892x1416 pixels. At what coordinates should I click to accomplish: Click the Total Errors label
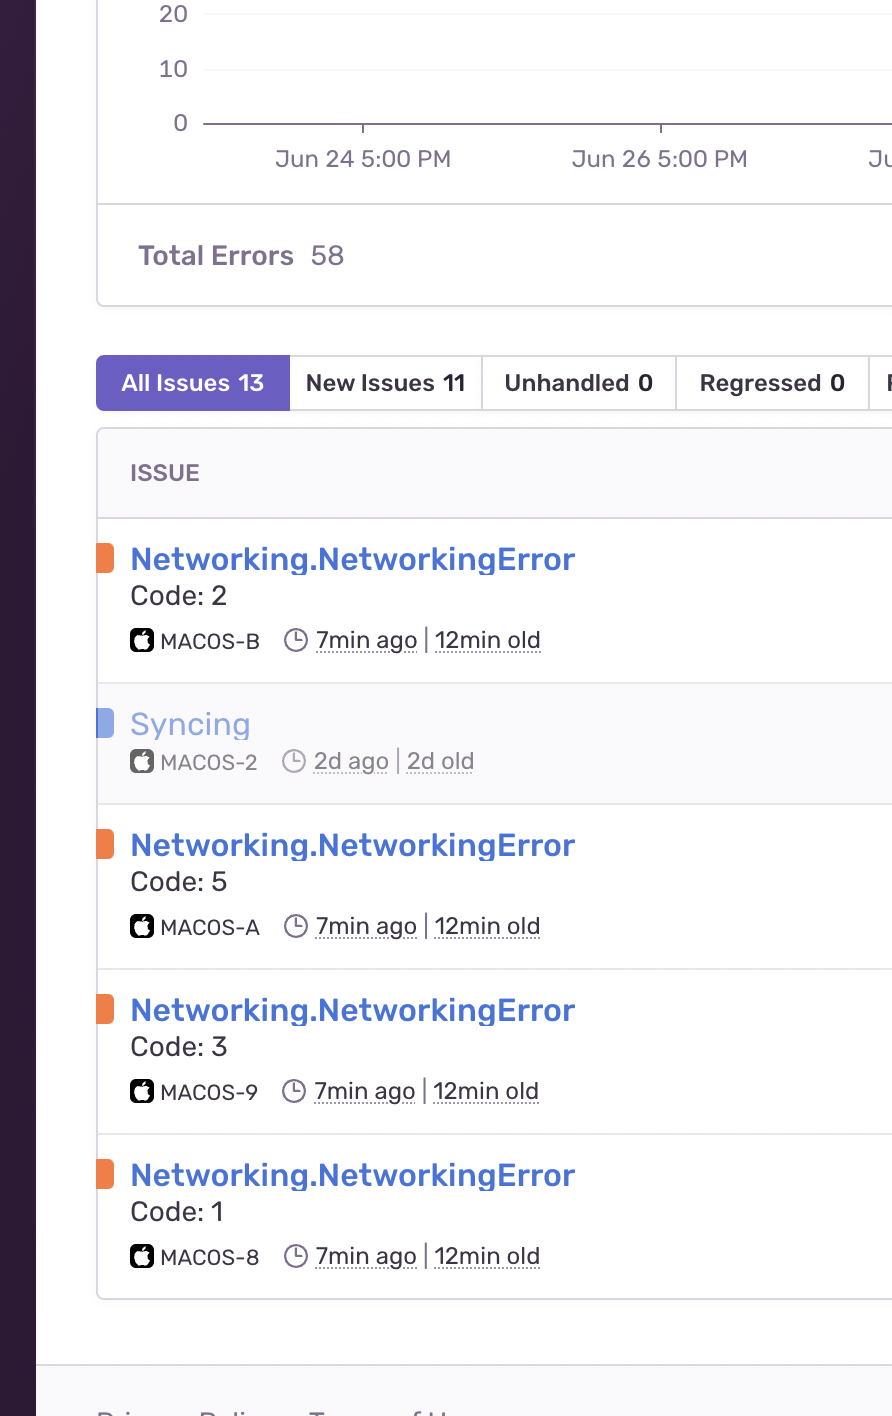(216, 256)
